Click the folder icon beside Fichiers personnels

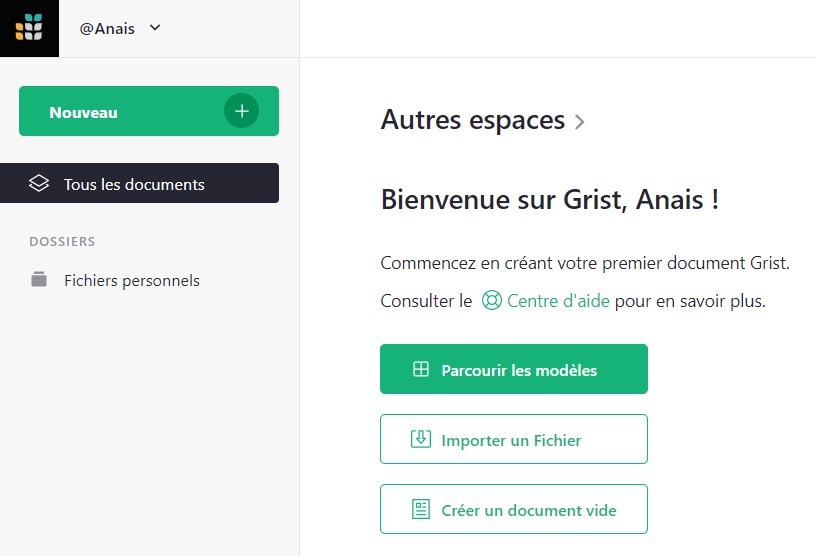point(39,279)
